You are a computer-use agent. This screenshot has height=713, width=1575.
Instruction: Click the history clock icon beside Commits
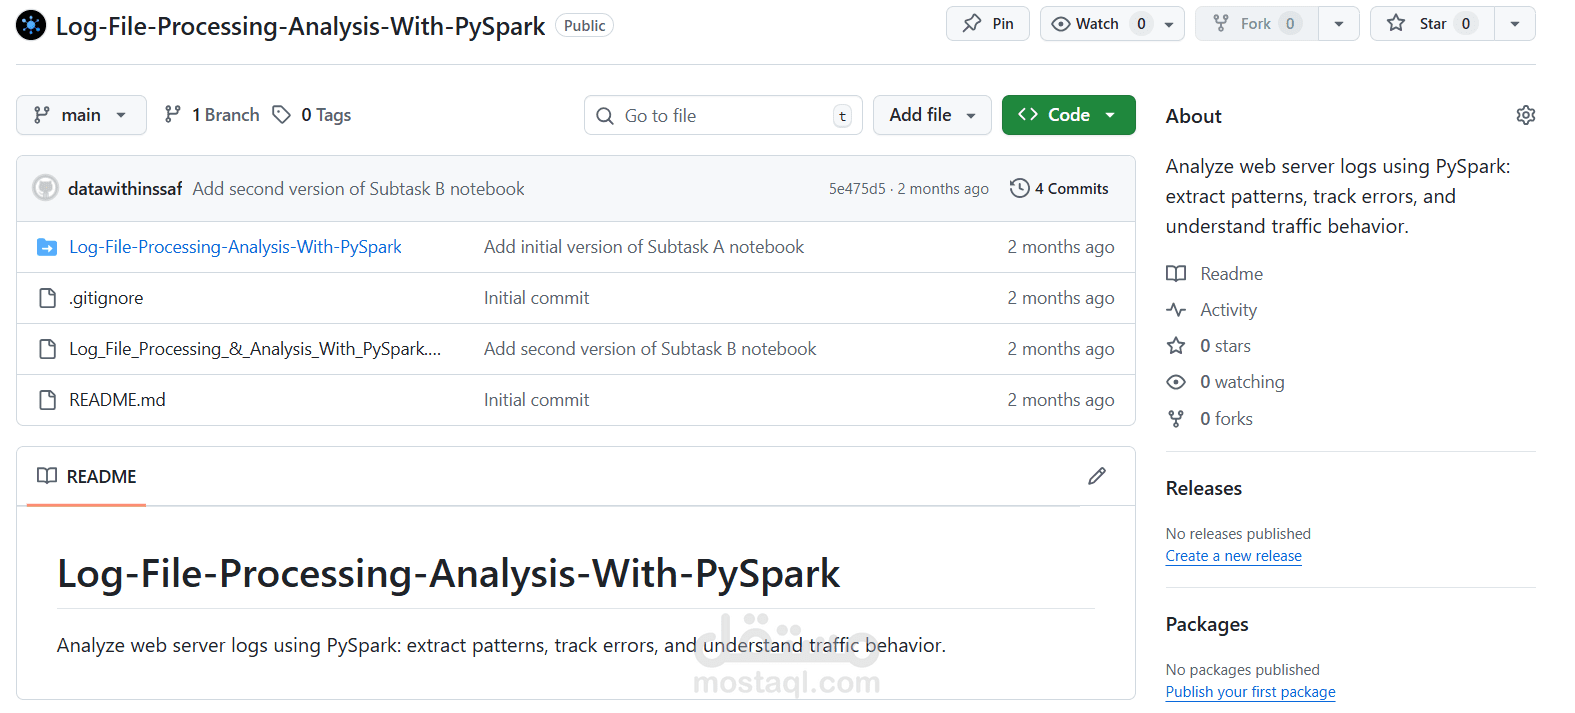pos(1019,188)
